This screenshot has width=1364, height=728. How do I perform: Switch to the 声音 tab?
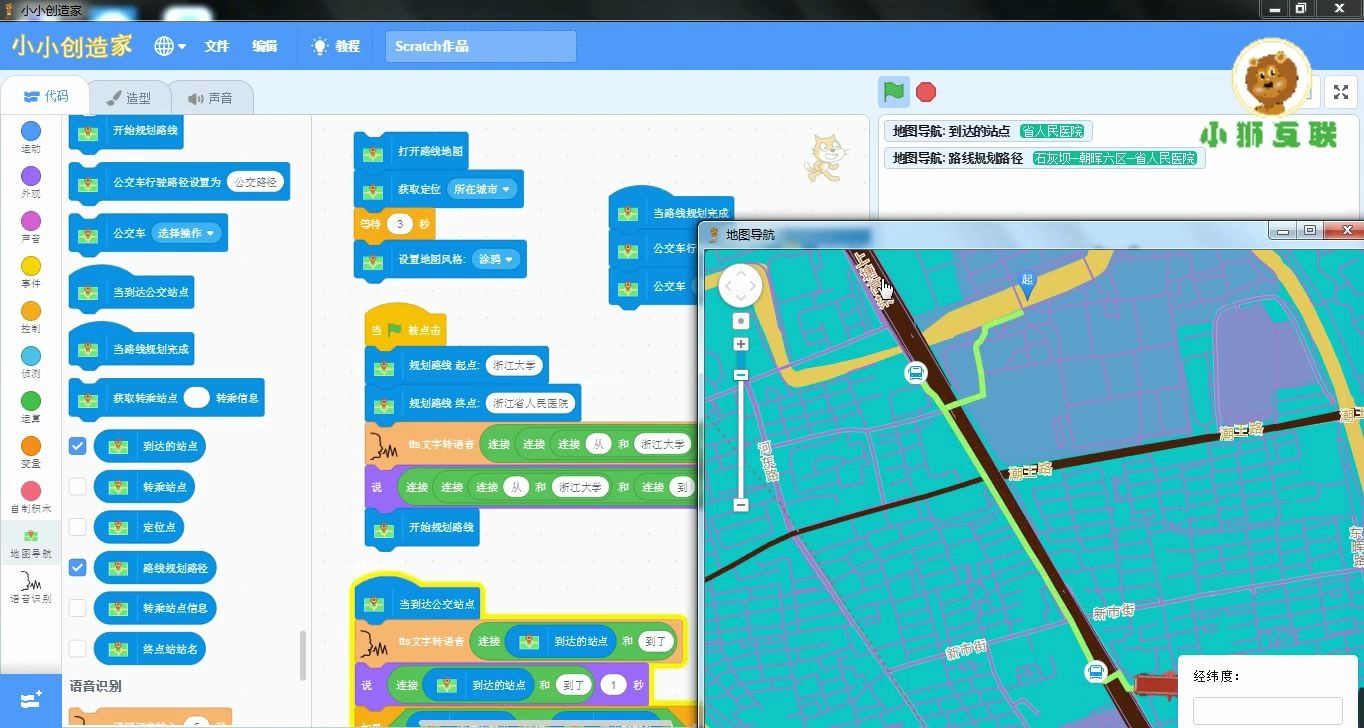210,98
